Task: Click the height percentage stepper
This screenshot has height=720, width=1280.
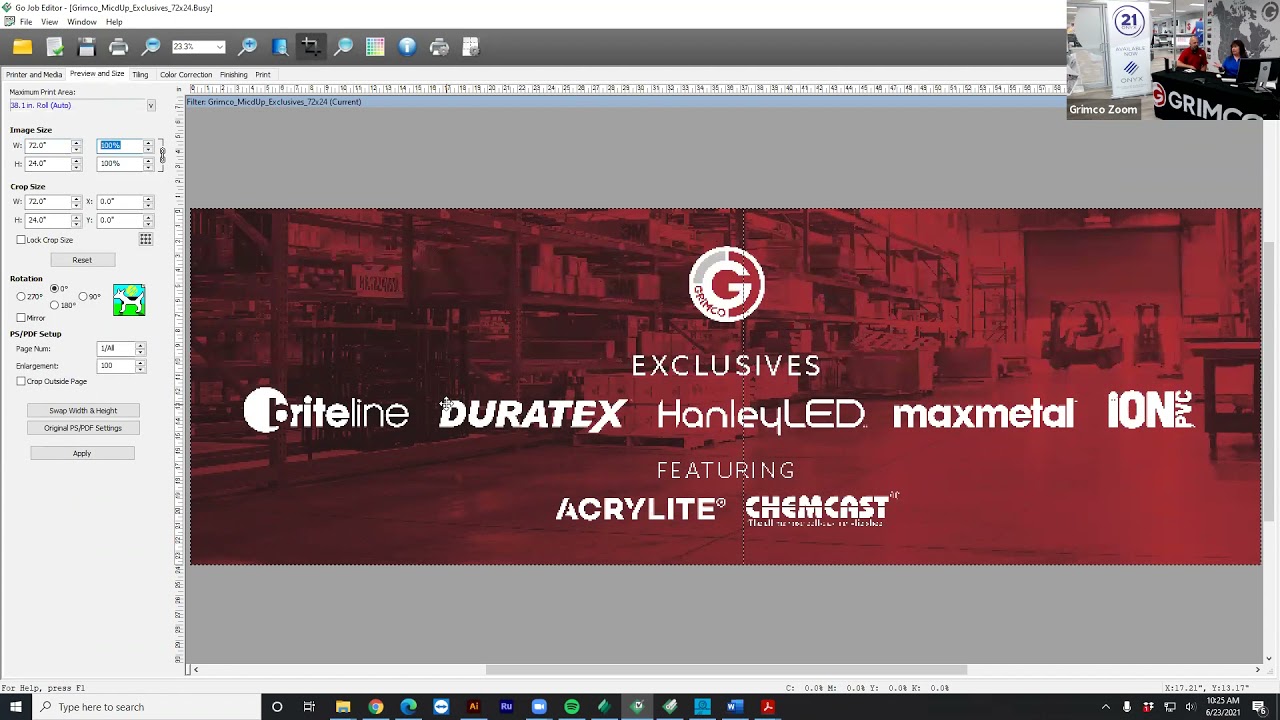Action: tap(148, 164)
